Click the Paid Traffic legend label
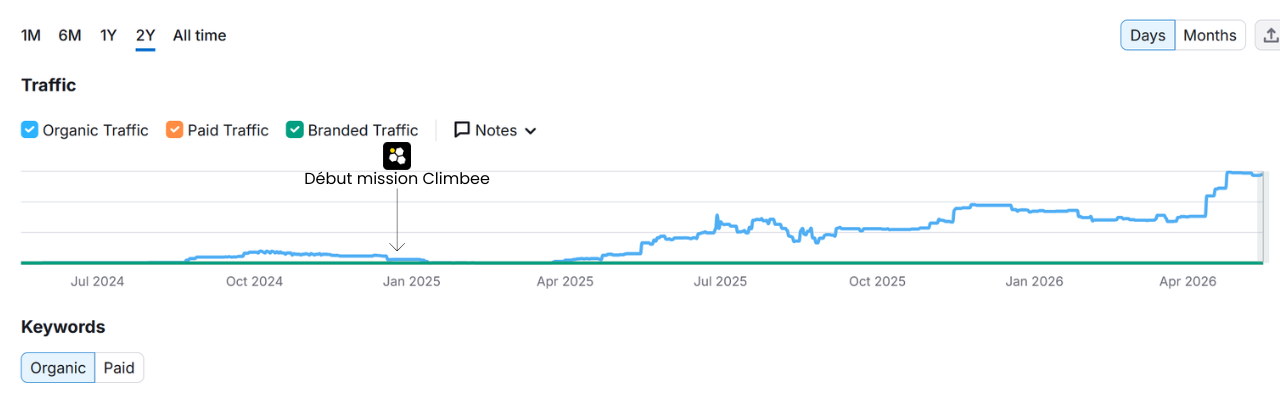The height and width of the screenshot is (400, 1280). tap(228, 130)
